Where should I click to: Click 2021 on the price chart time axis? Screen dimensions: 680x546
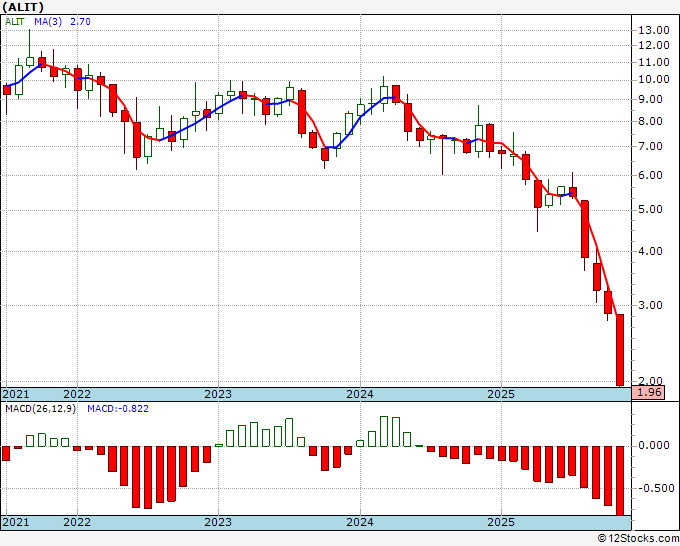click(x=16, y=394)
